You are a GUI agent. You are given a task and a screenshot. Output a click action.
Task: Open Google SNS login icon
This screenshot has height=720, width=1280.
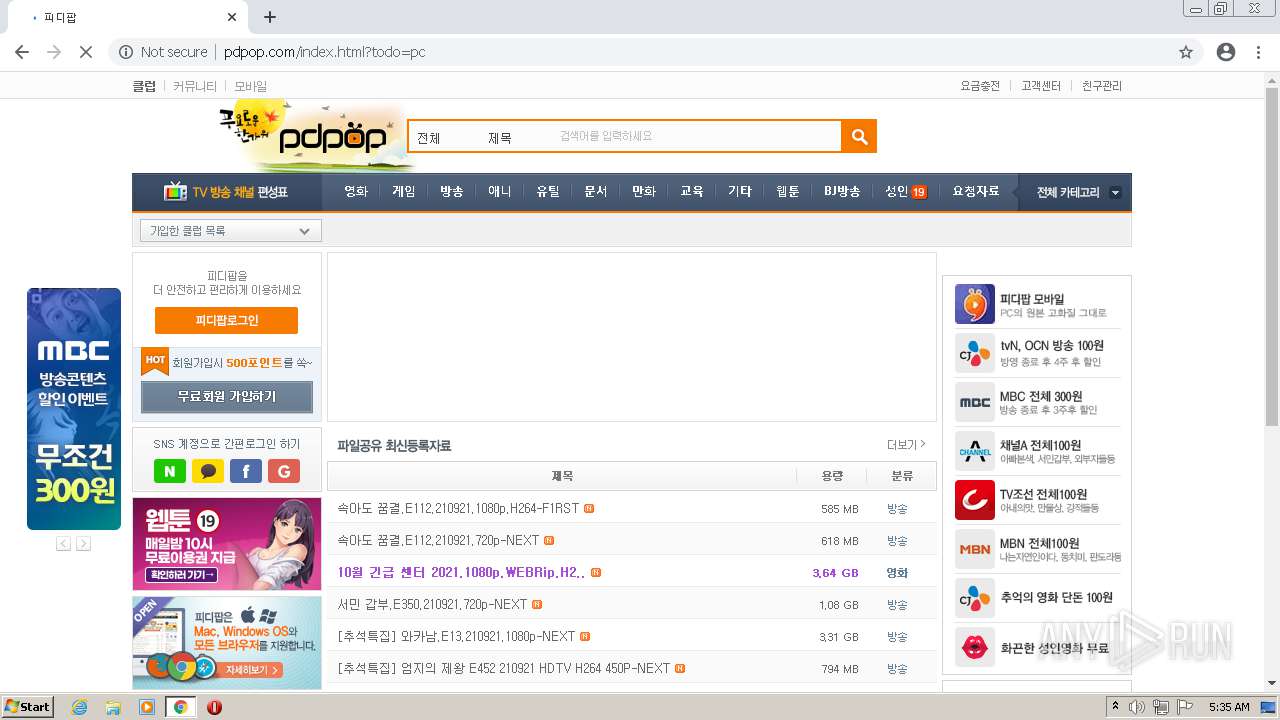pos(284,471)
